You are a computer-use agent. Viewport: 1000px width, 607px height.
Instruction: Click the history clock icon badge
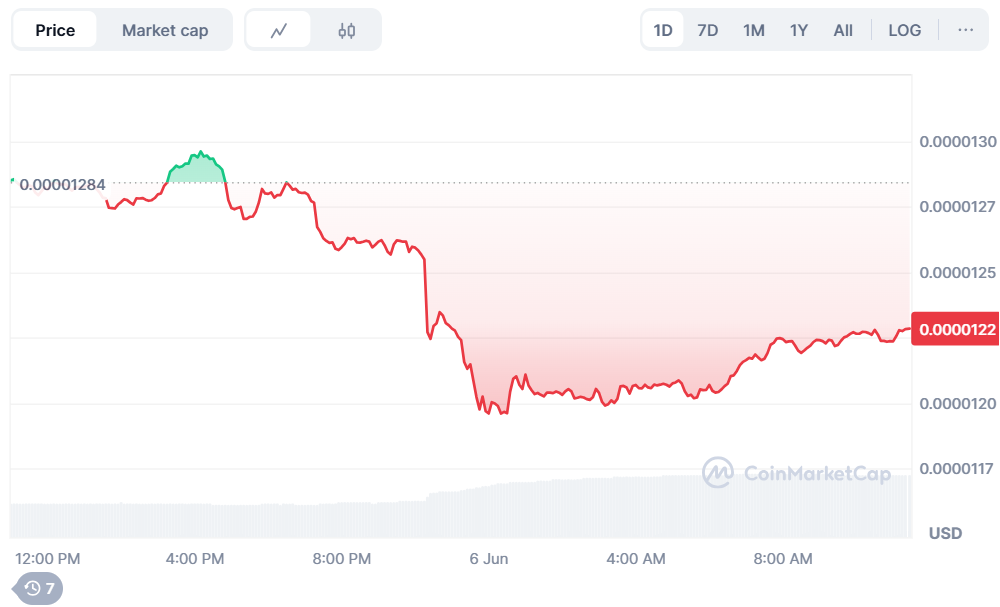pyautogui.click(x=39, y=588)
